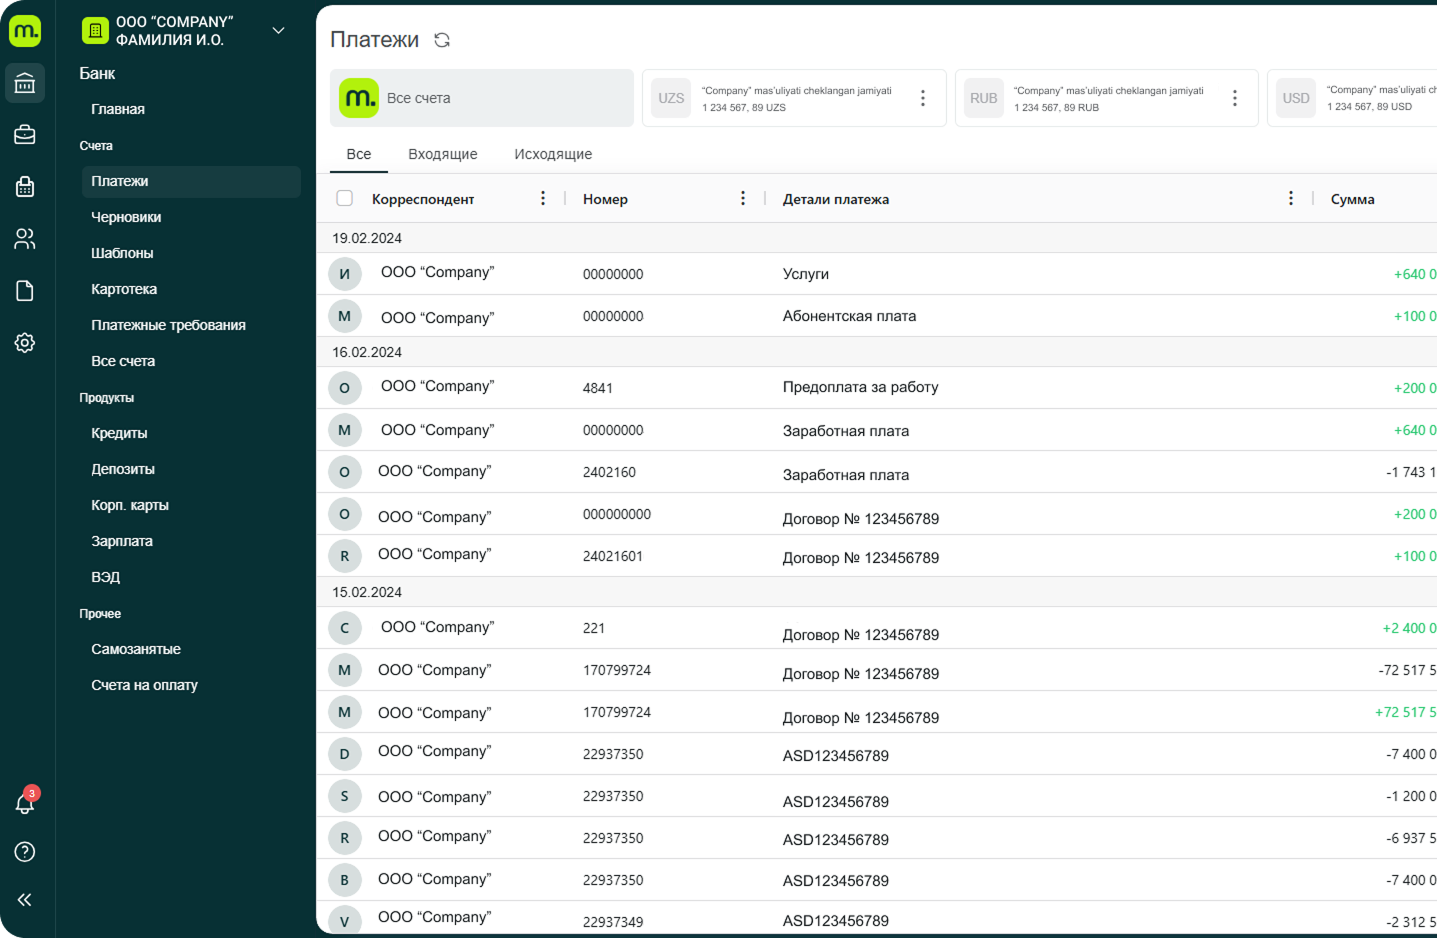The height and width of the screenshot is (938, 1437).
Task: Switch to the Входящие tab
Action: pos(443,154)
